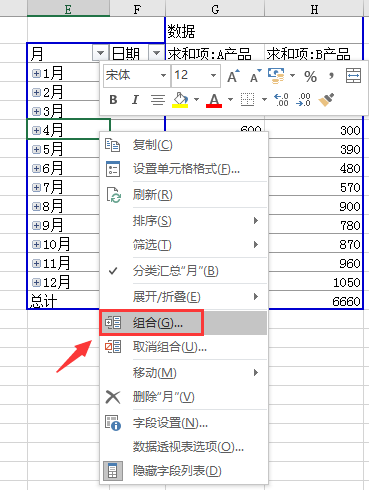Expand the 2月 row

pyautogui.click(x=36, y=92)
